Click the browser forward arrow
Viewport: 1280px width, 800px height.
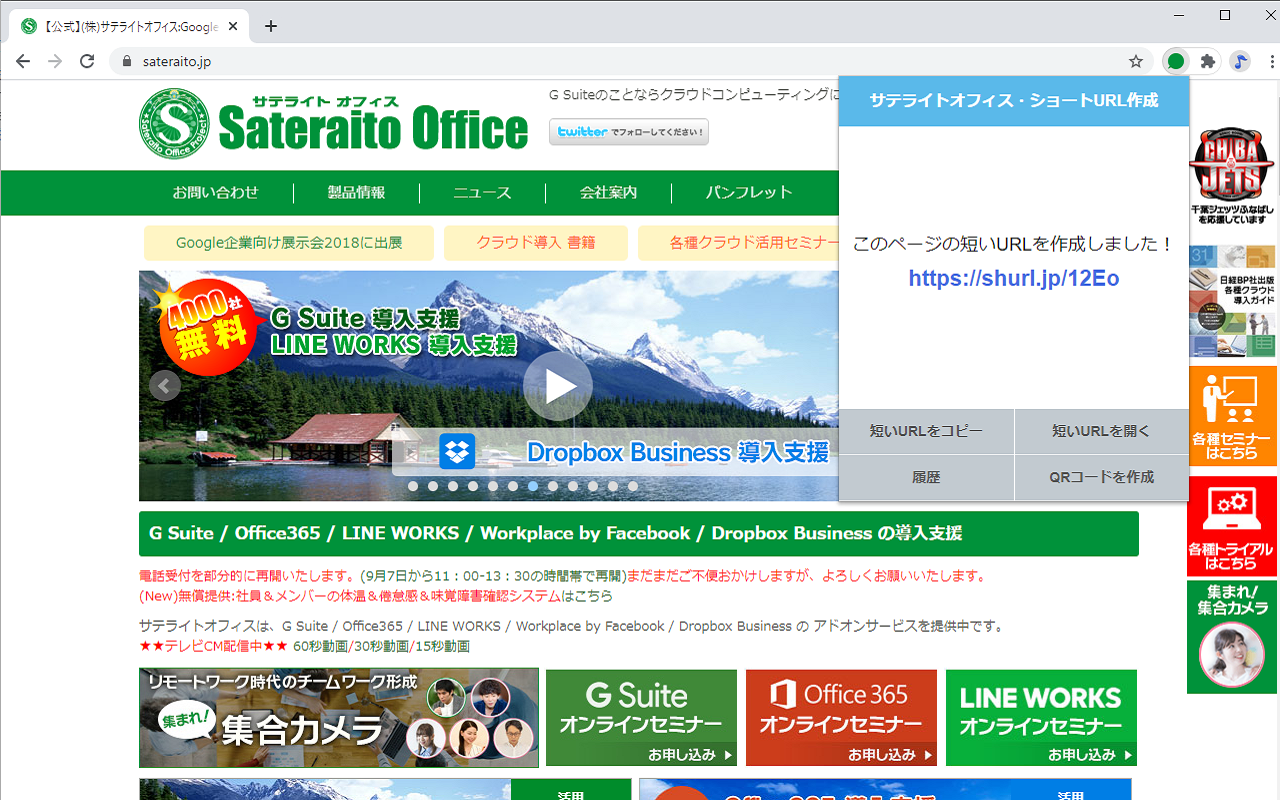[x=55, y=61]
